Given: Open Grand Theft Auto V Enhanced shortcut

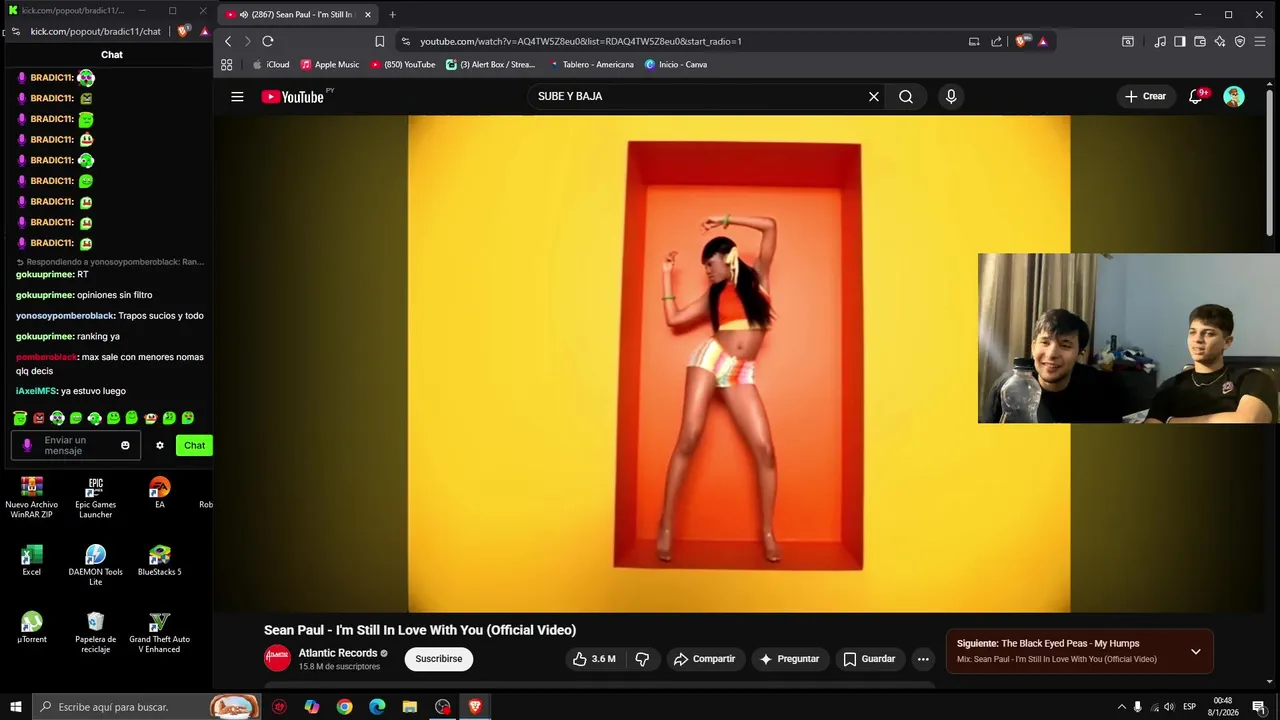Looking at the screenshot, I should pyautogui.click(x=160, y=634).
